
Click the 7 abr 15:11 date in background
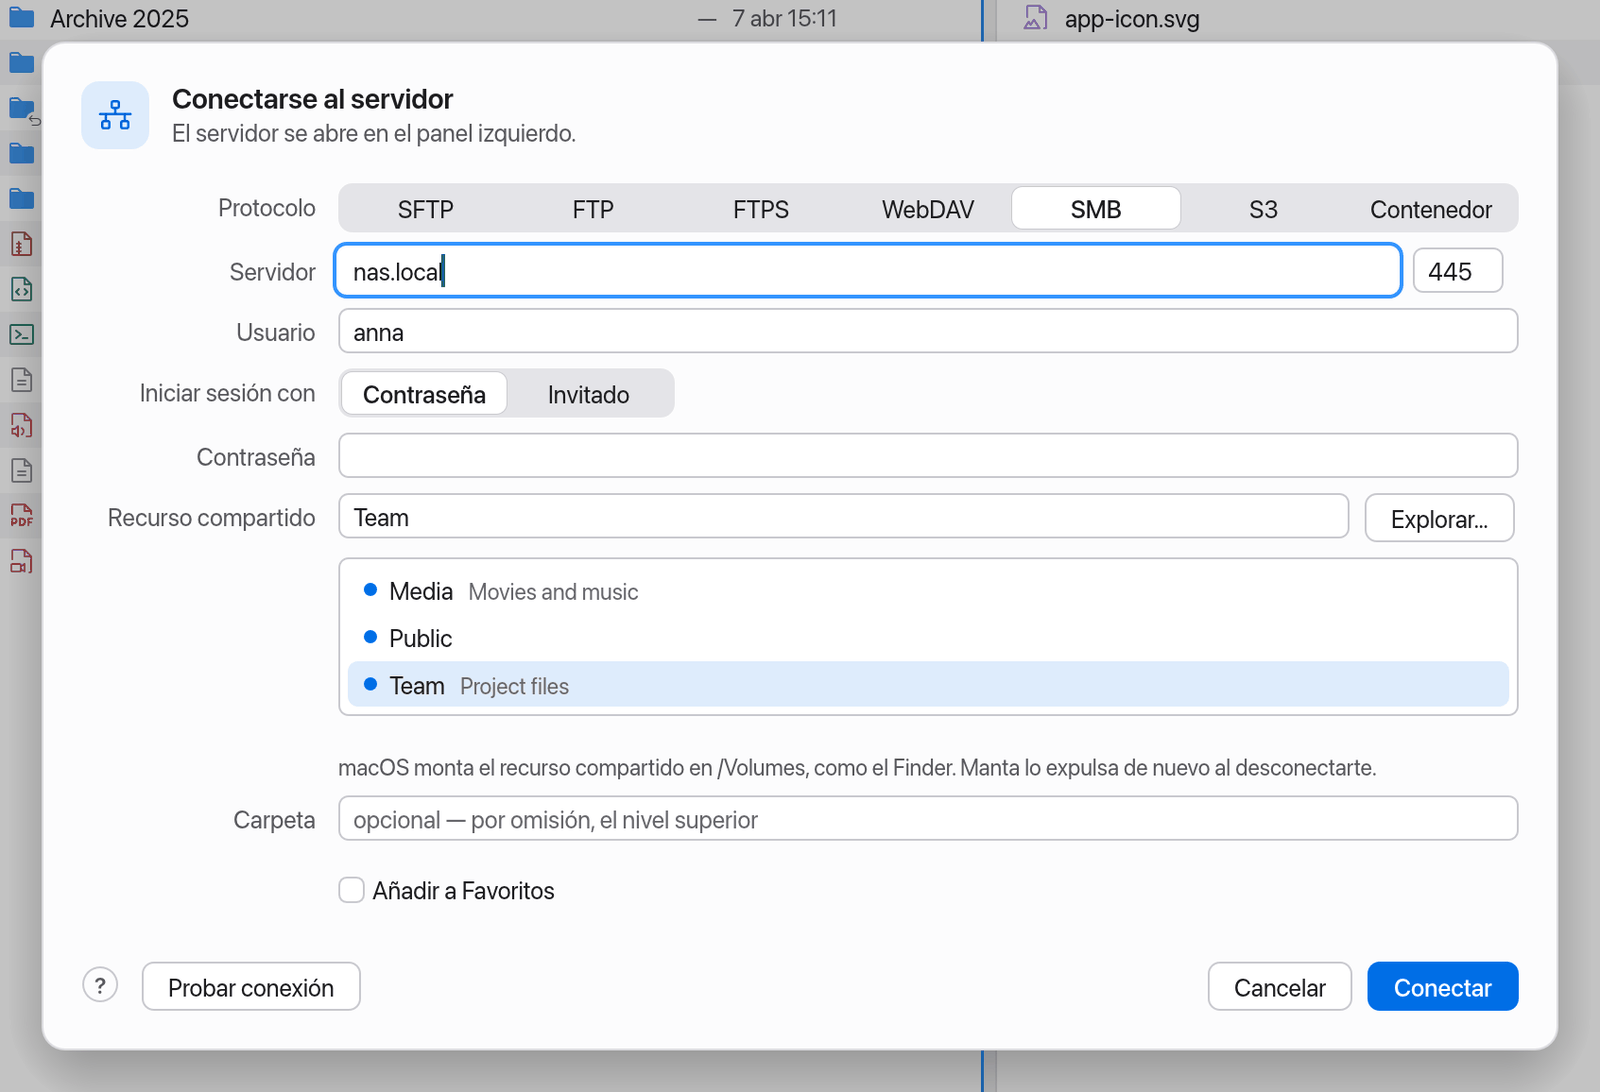click(784, 18)
